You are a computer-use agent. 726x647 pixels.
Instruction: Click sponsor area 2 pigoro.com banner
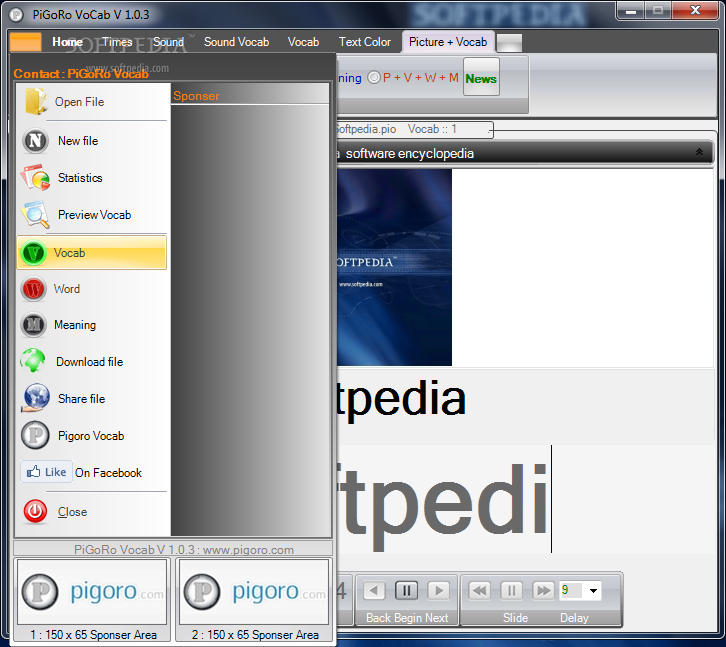254,591
